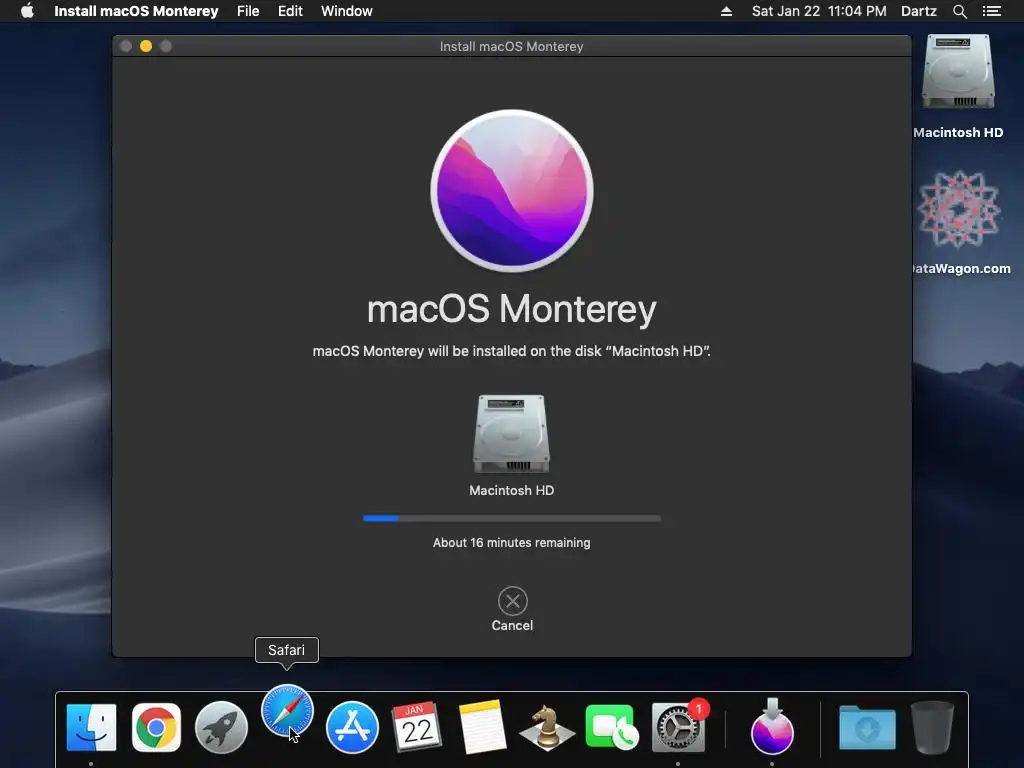Launch Safari from the dock
Viewport: 1024px width, 768px height.
point(287,712)
